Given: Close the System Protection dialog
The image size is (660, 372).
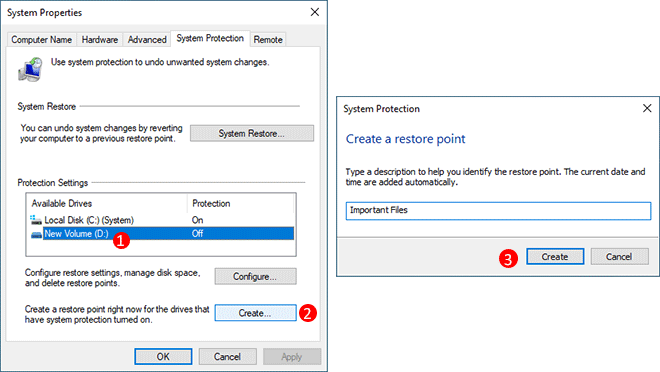Looking at the screenshot, I should point(647,108).
